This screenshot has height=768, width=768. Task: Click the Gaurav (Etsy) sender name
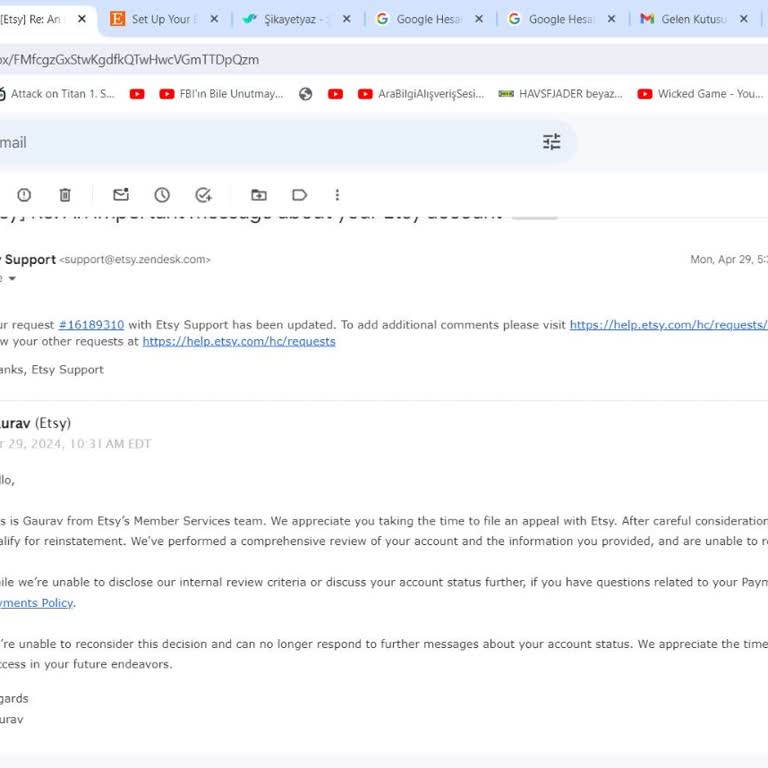click(35, 423)
